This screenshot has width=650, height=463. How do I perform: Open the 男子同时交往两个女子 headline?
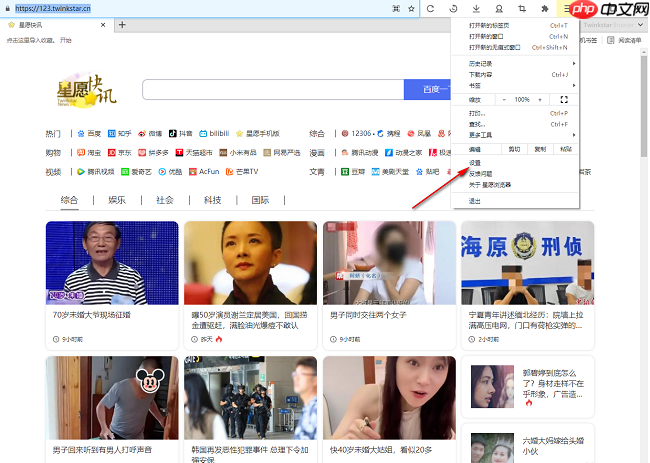coord(368,315)
